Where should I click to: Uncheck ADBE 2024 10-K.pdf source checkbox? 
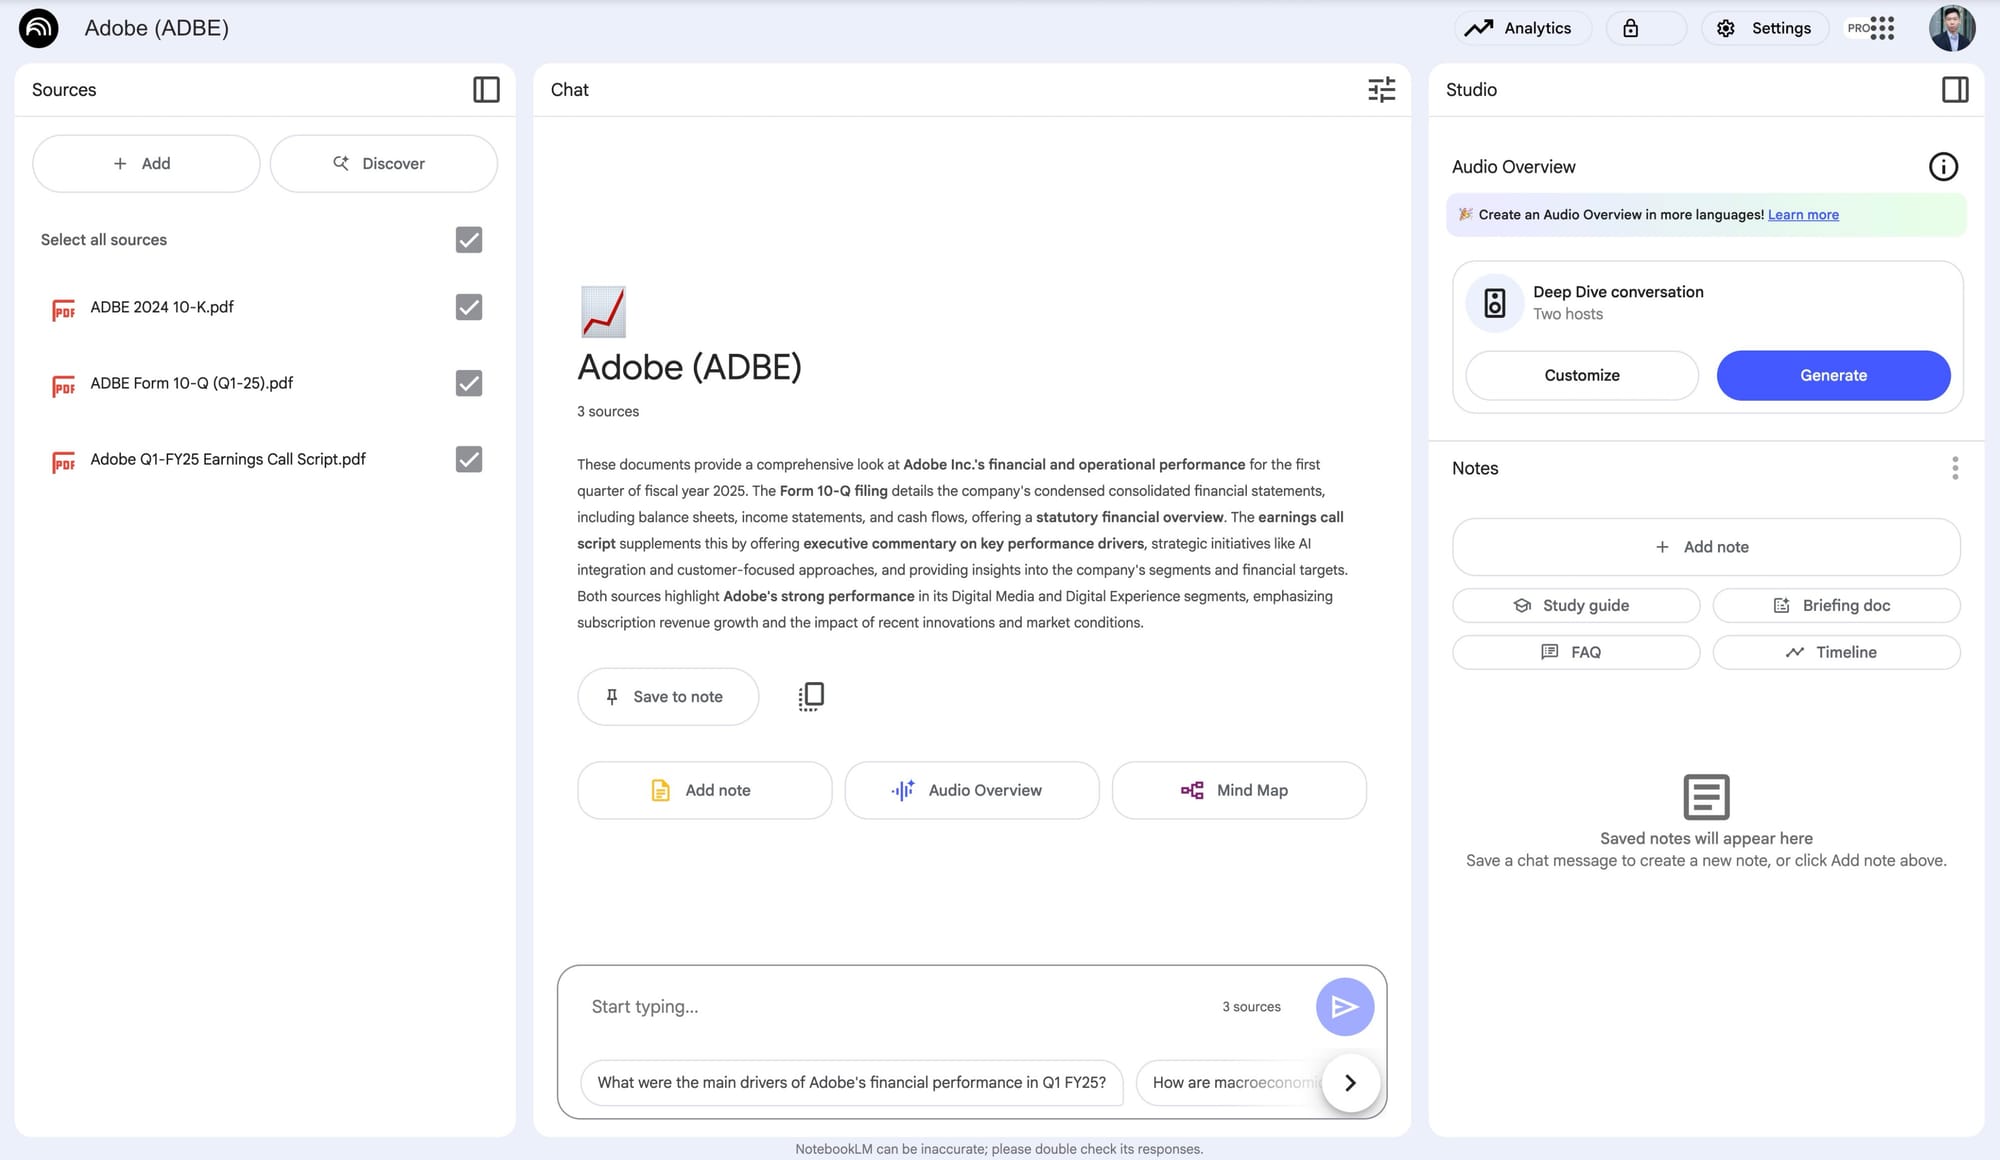(469, 307)
